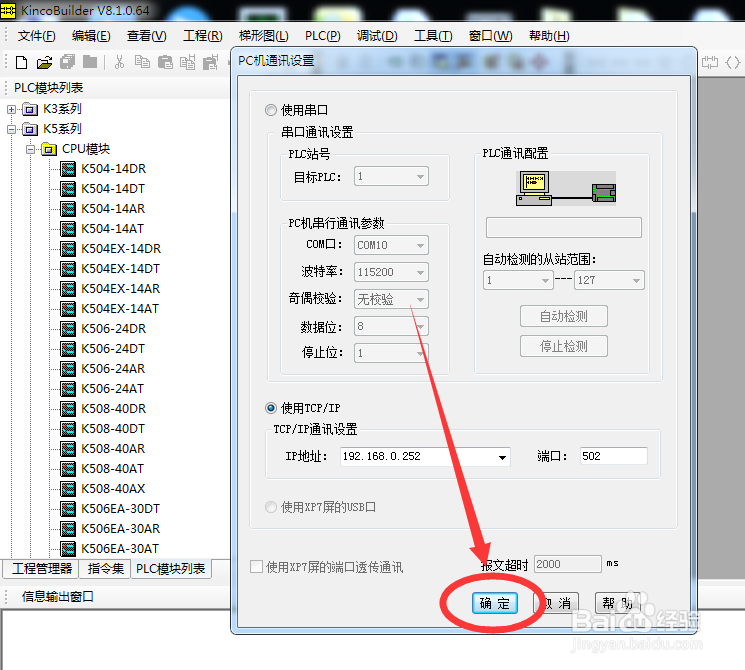Collapse the K5系列 tree node

tap(11, 130)
